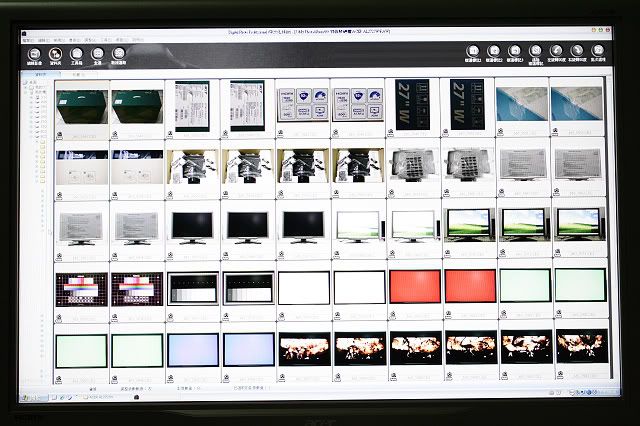The image size is (640, 426).
Task: Click the Select All toolbar icon
Action: click(98, 55)
